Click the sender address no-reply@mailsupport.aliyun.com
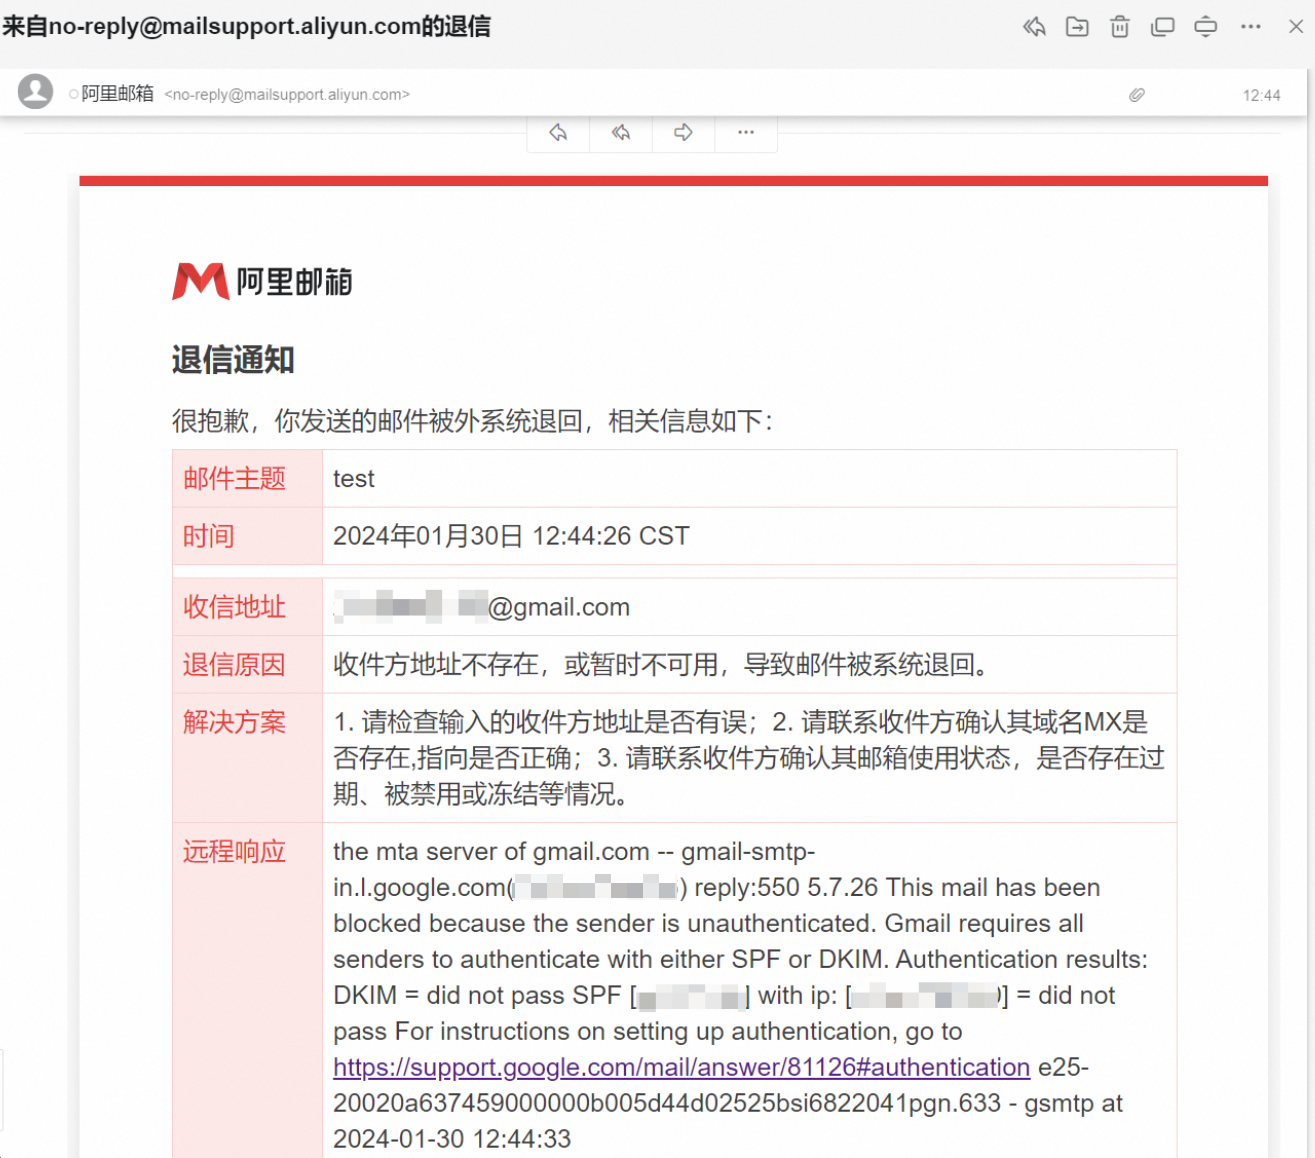Viewport: 1315px width, 1158px height. (x=287, y=95)
